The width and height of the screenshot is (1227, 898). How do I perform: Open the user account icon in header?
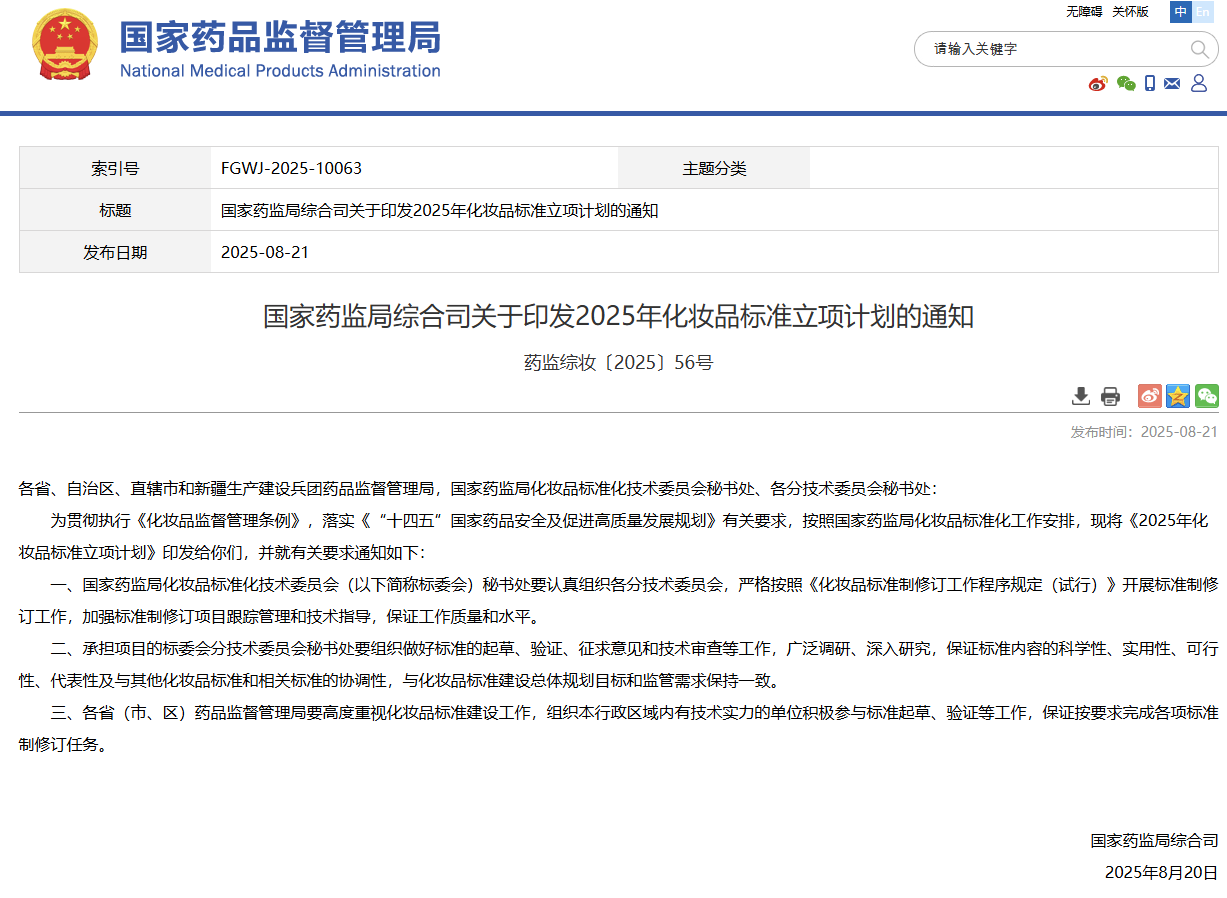click(1199, 83)
